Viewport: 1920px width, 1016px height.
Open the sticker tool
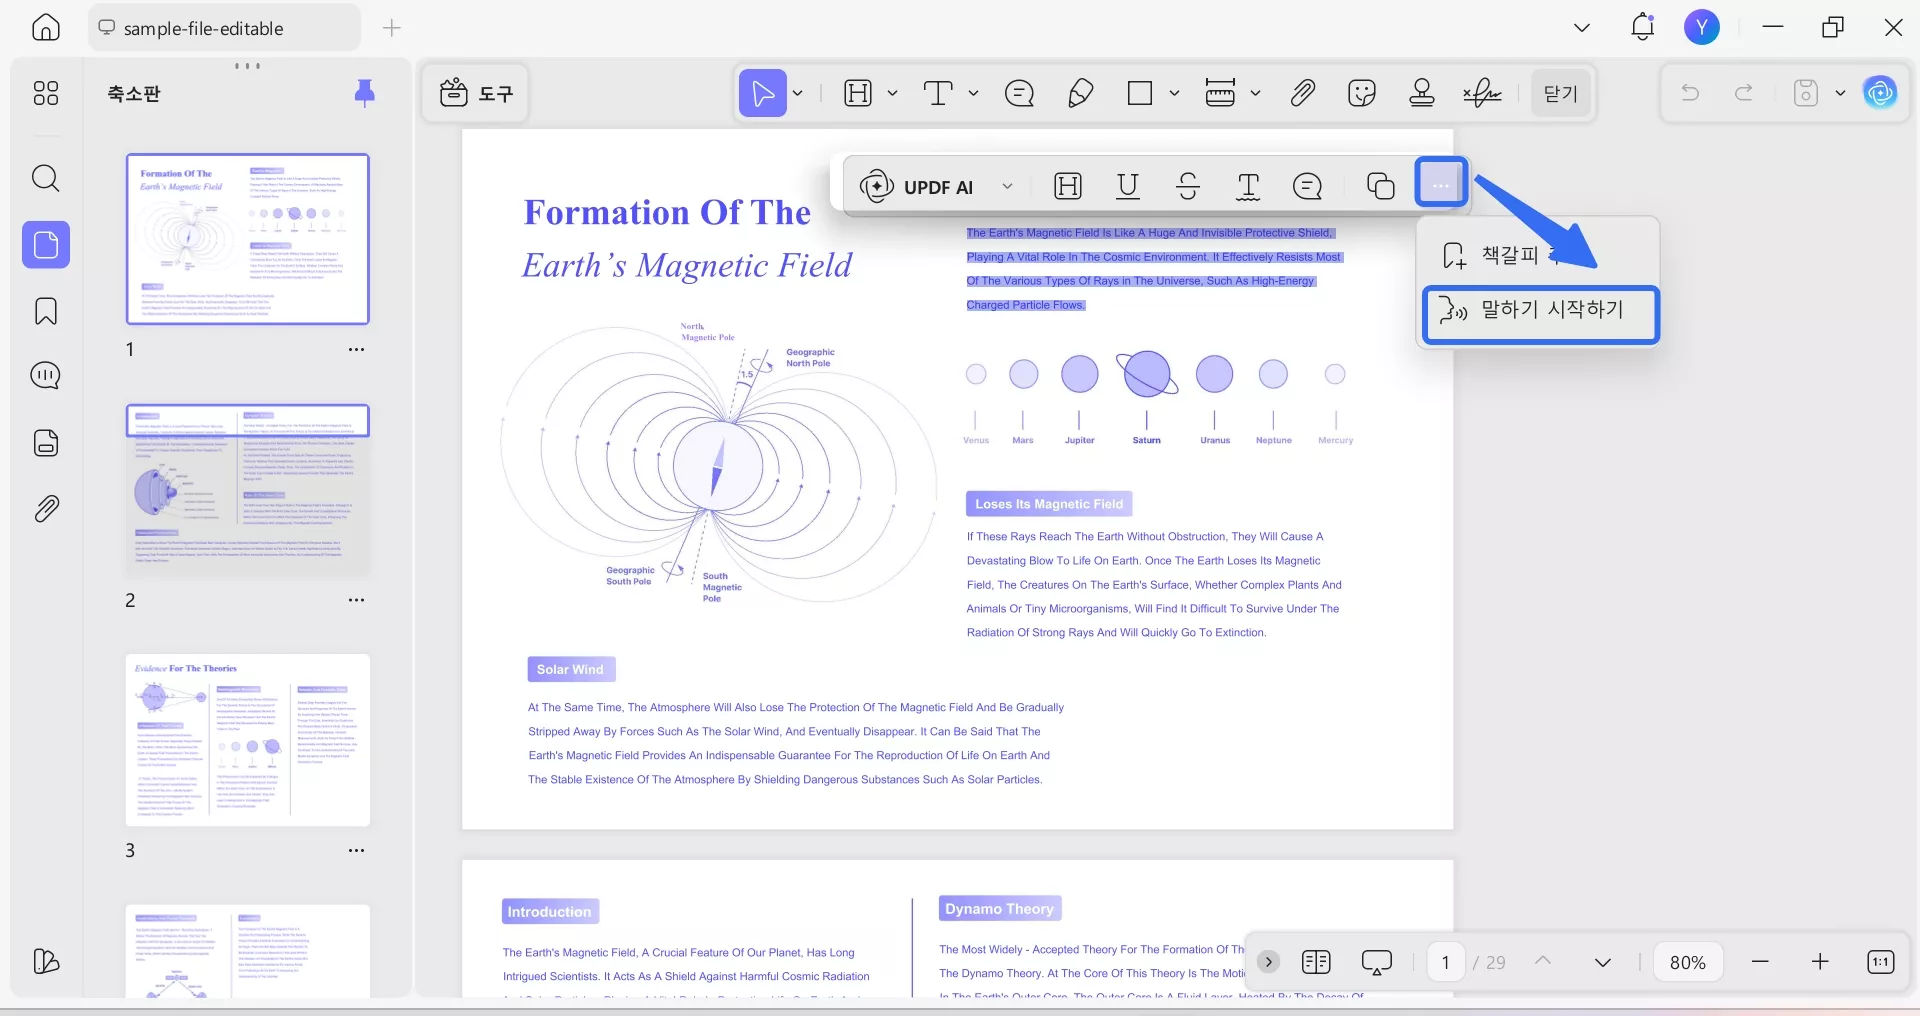coord(1362,93)
